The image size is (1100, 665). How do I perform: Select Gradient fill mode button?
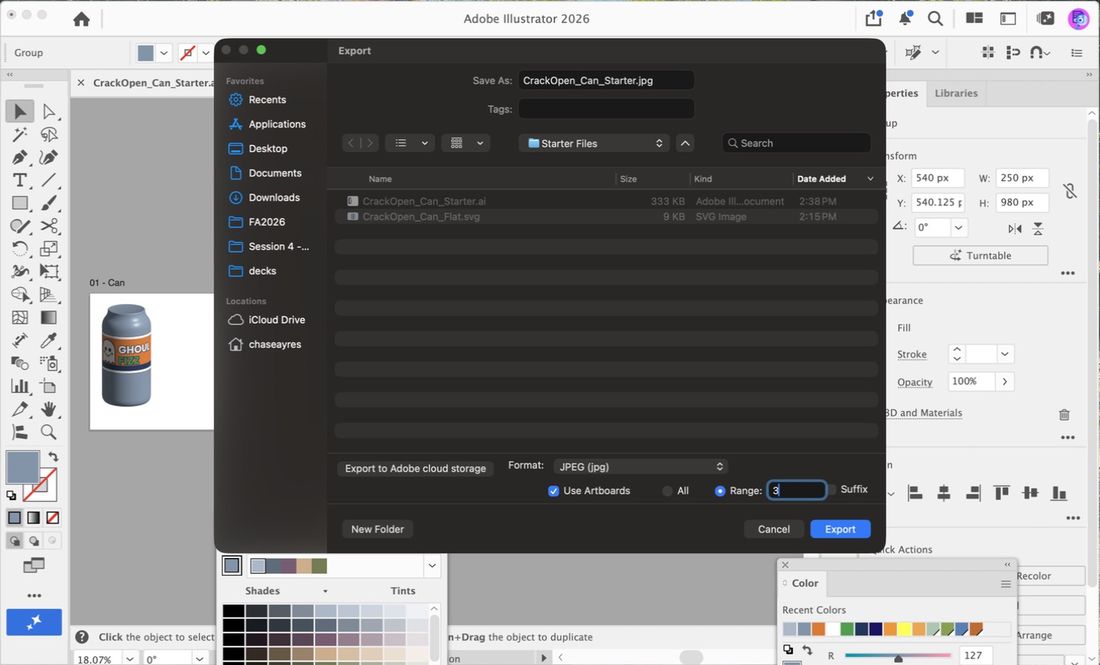(34, 518)
